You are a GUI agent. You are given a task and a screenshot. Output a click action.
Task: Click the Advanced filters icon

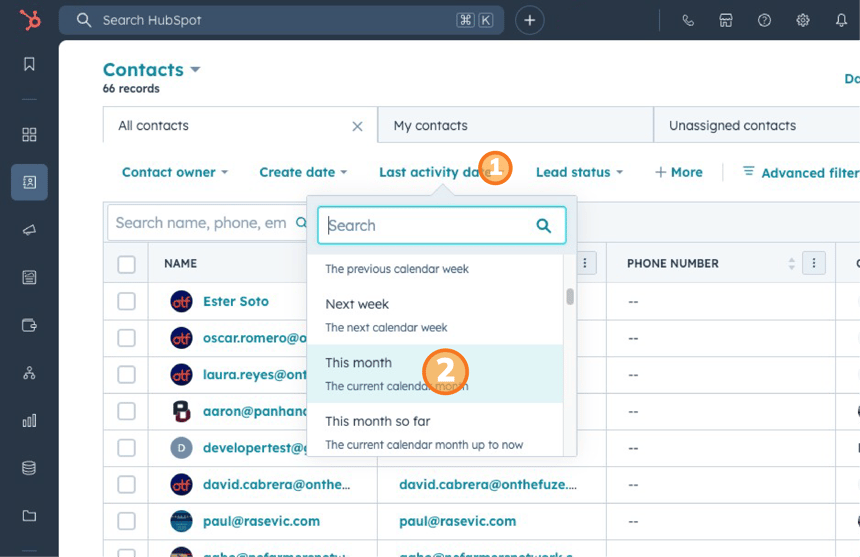[x=748, y=171]
